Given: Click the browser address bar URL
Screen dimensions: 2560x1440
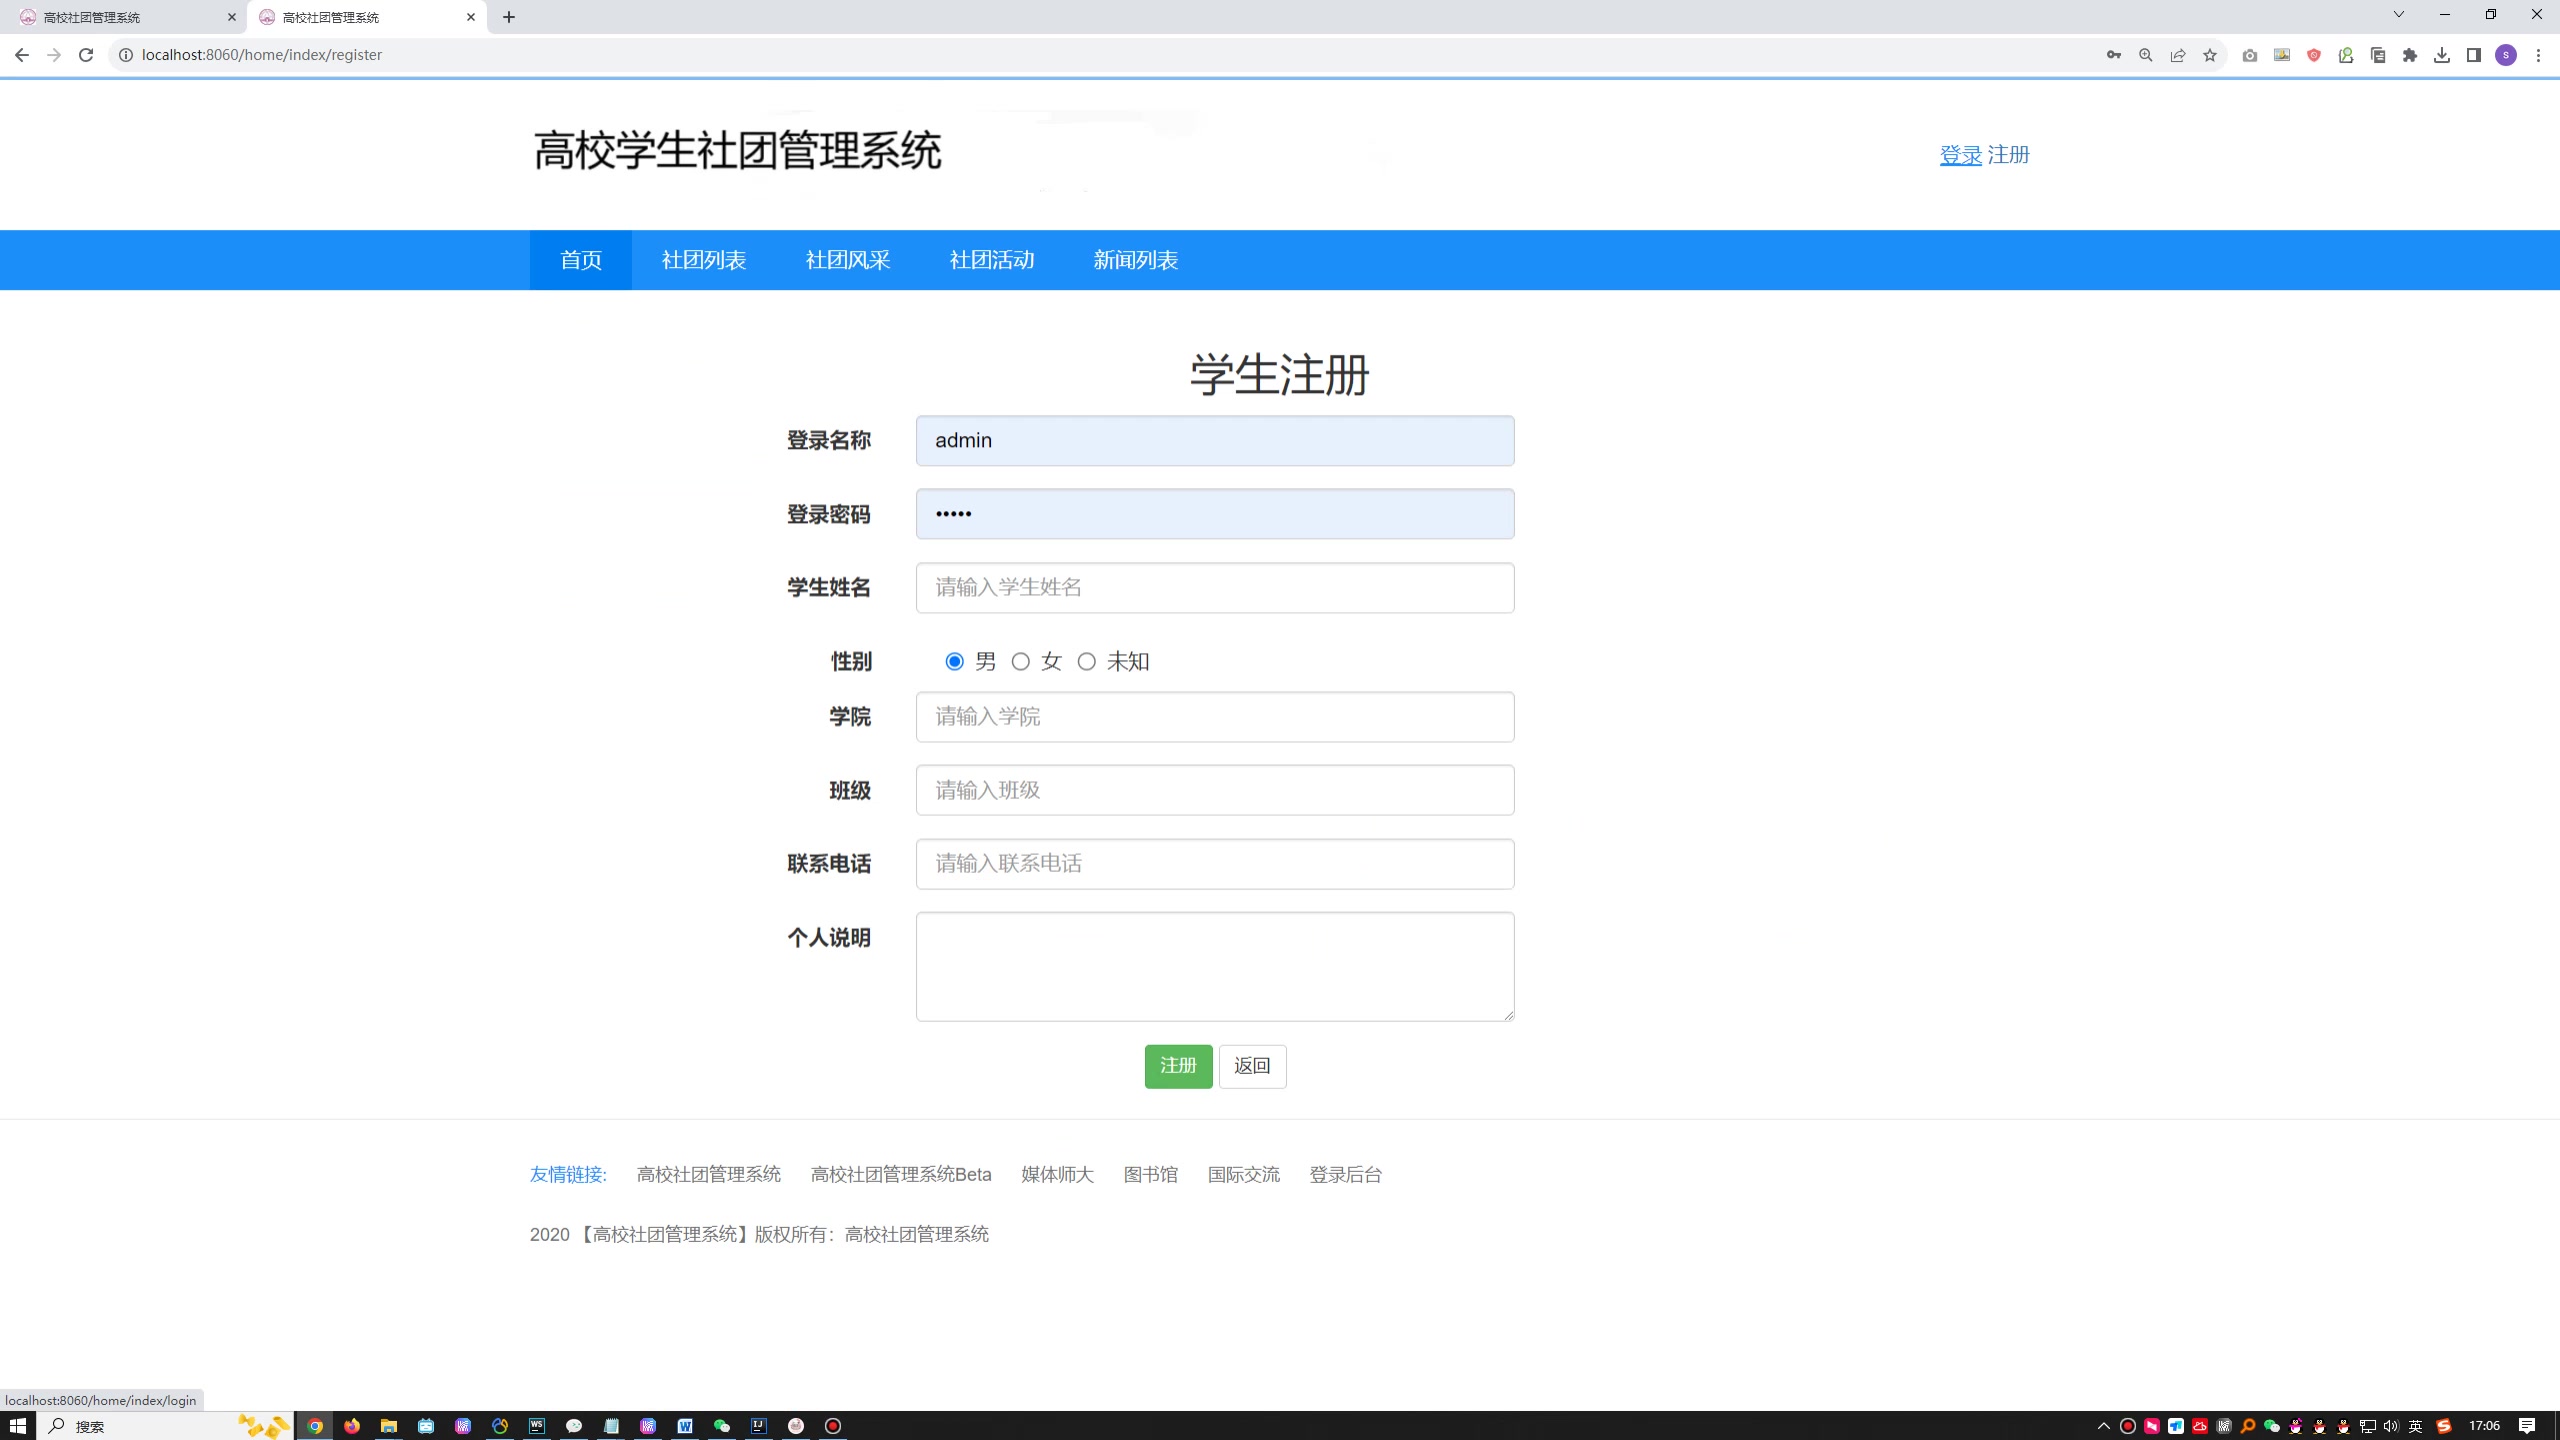Looking at the screenshot, I should [x=262, y=55].
